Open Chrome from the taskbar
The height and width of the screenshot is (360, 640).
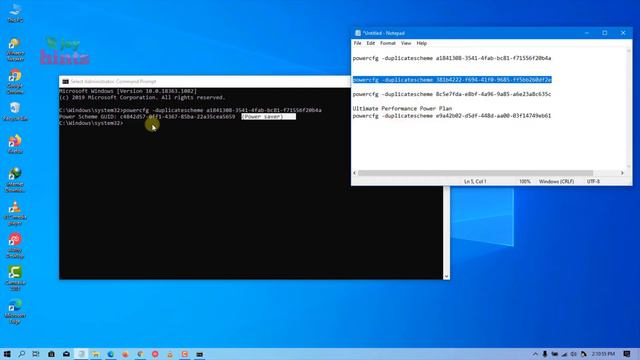(x=140, y=354)
